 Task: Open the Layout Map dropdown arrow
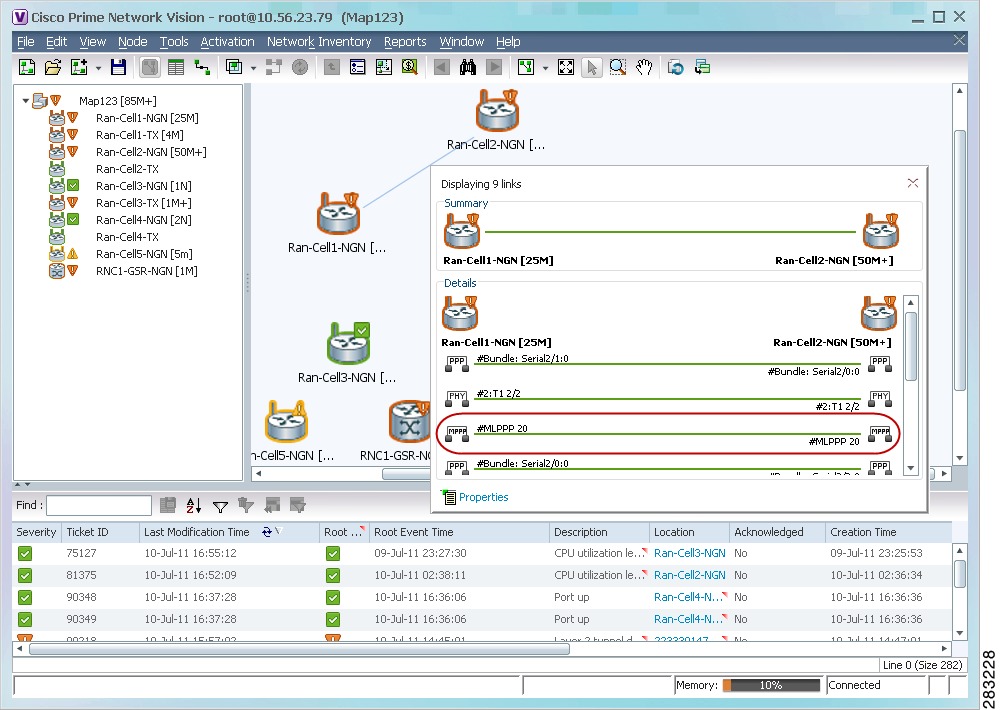click(x=545, y=68)
